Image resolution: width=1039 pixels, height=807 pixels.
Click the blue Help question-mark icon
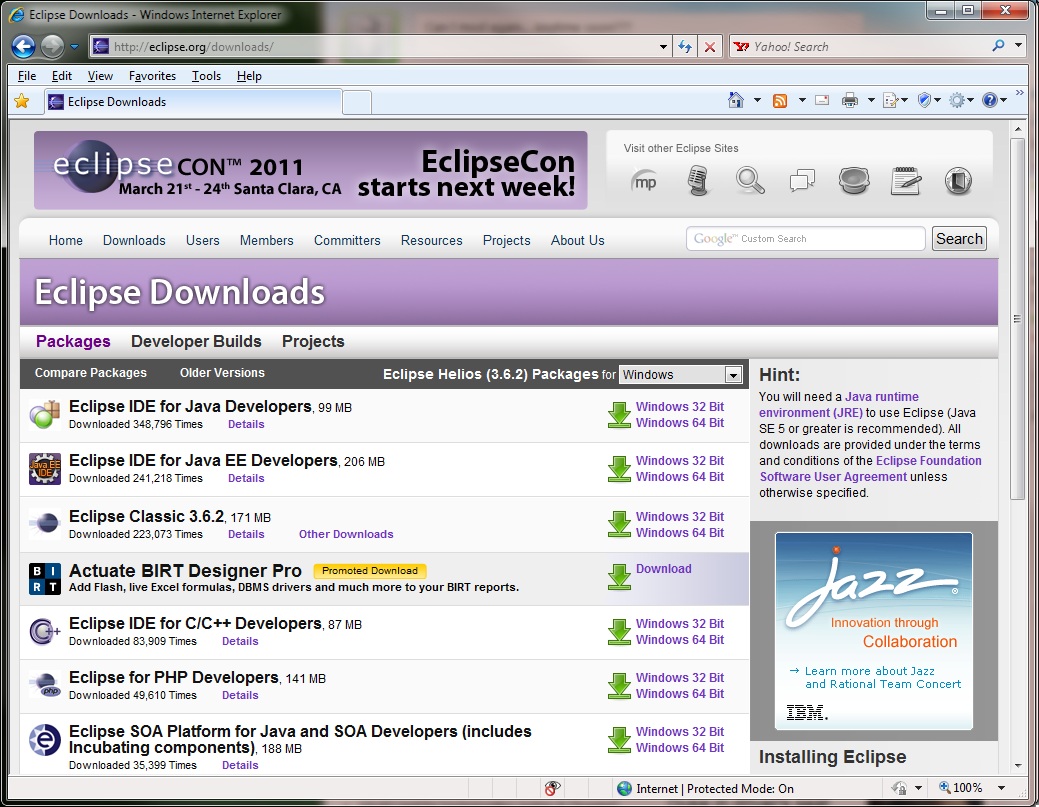(989, 100)
